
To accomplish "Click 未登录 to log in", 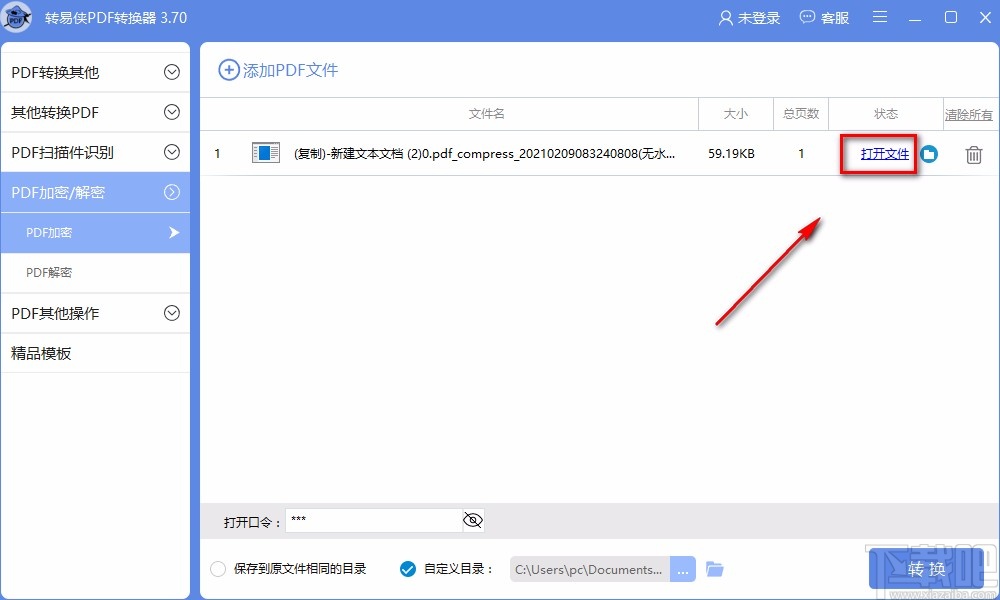I will (x=748, y=17).
